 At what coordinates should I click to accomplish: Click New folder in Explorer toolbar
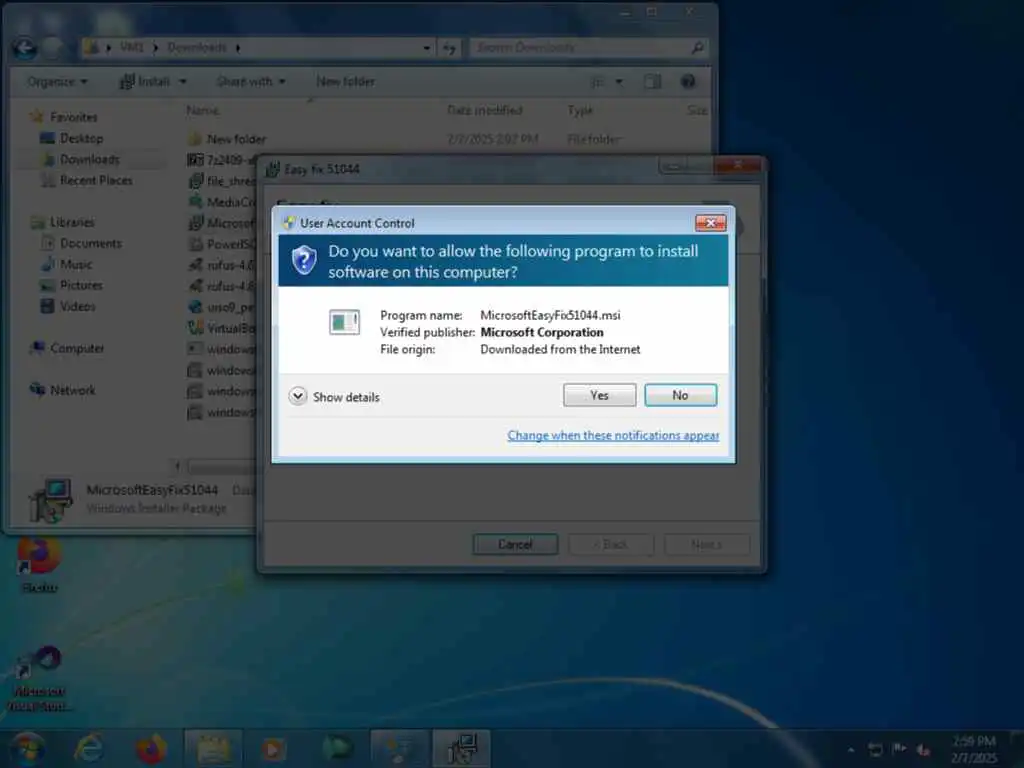(345, 82)
